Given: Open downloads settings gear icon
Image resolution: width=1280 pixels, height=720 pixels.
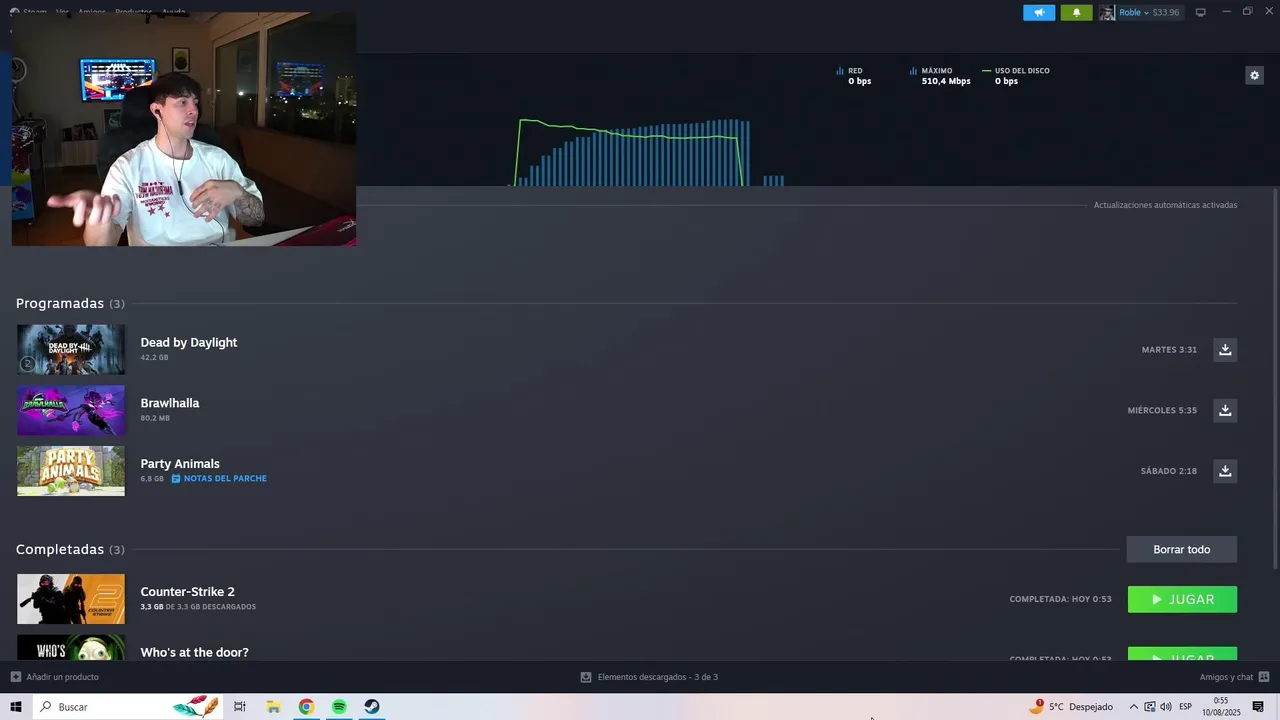Looking at the screenshot, I should (x=1254, y=75).
